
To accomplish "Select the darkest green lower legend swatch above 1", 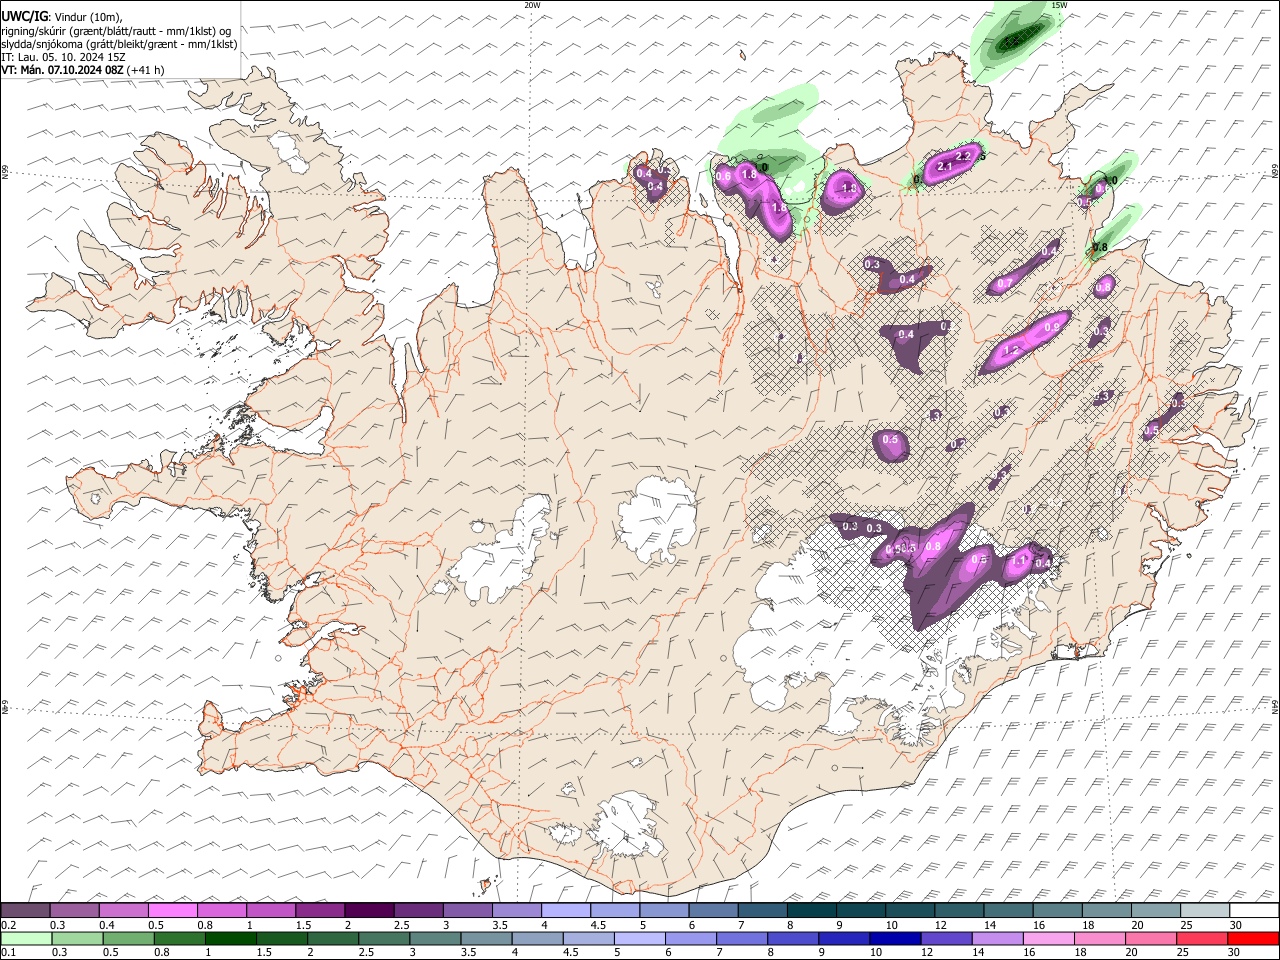I will click(x=230, y=939).
